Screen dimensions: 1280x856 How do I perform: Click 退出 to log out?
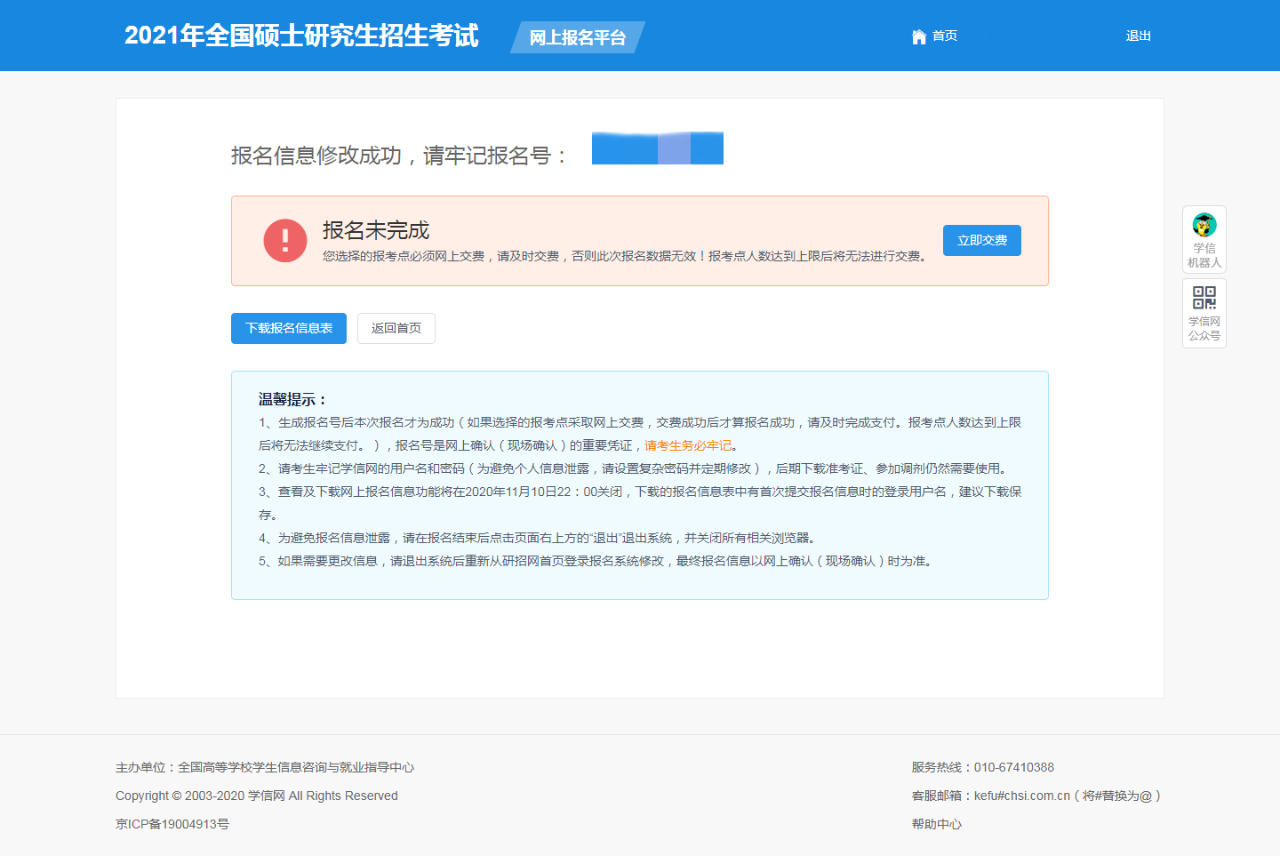1138,35
